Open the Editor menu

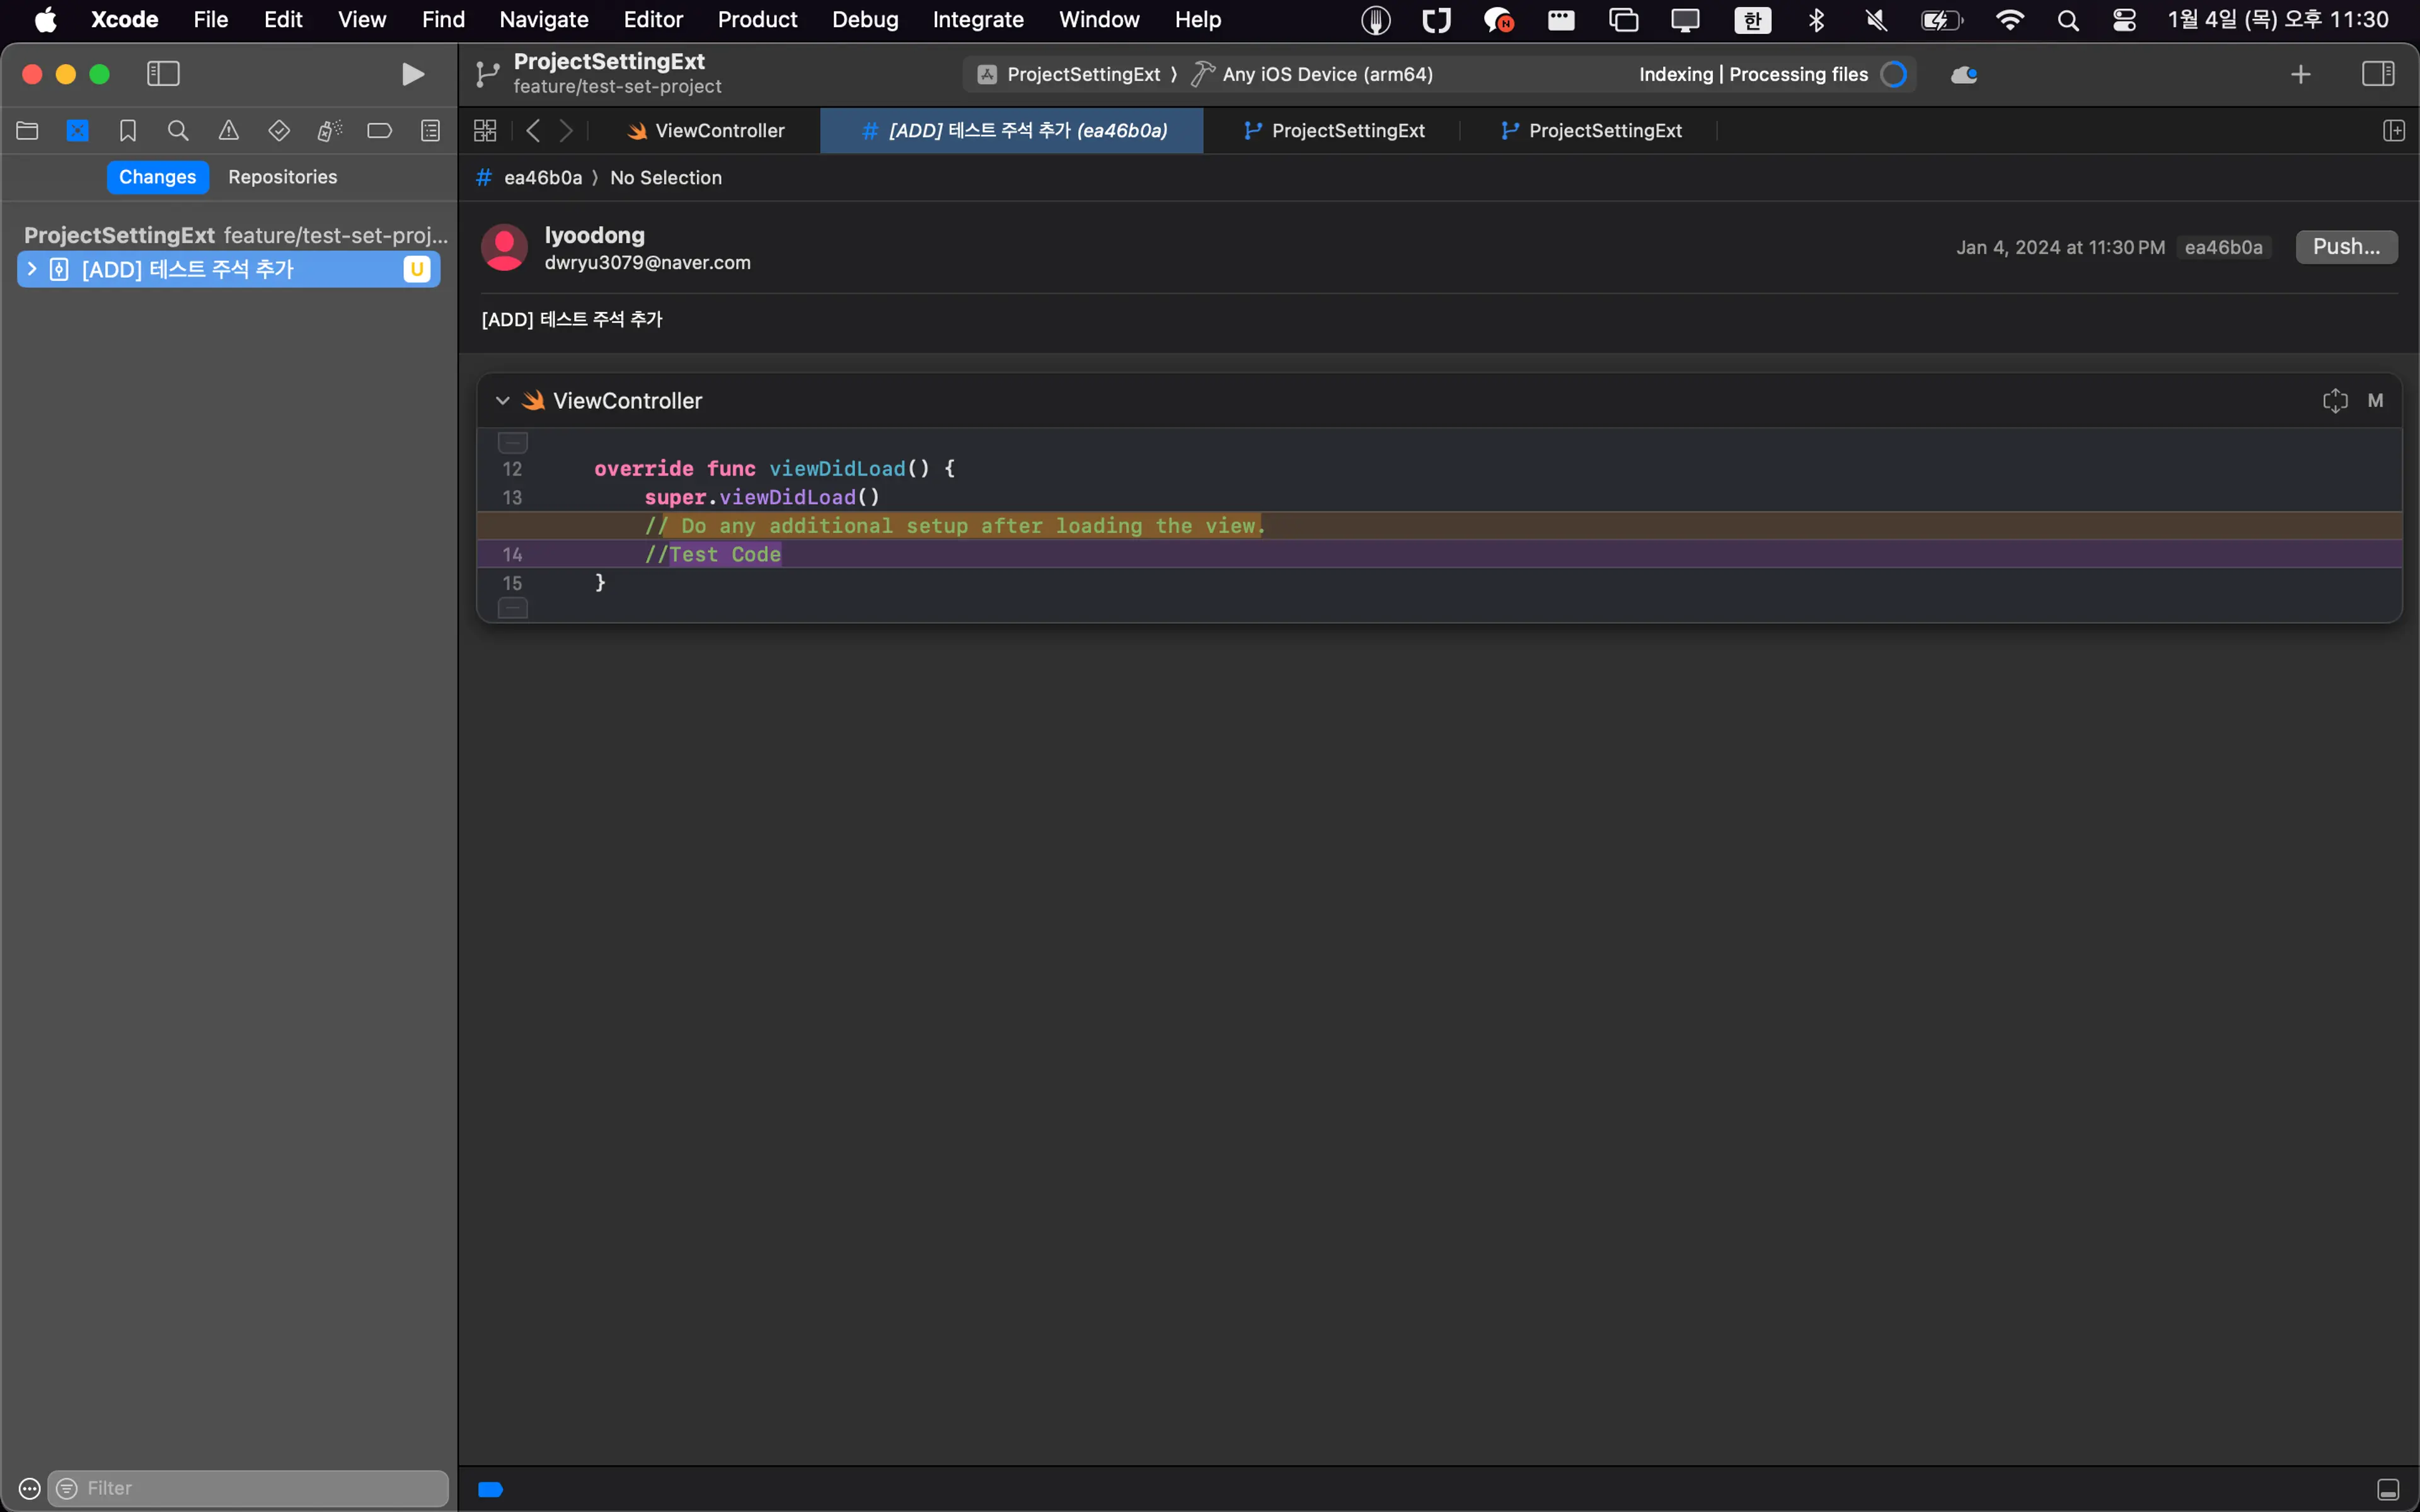coord(653,20)
